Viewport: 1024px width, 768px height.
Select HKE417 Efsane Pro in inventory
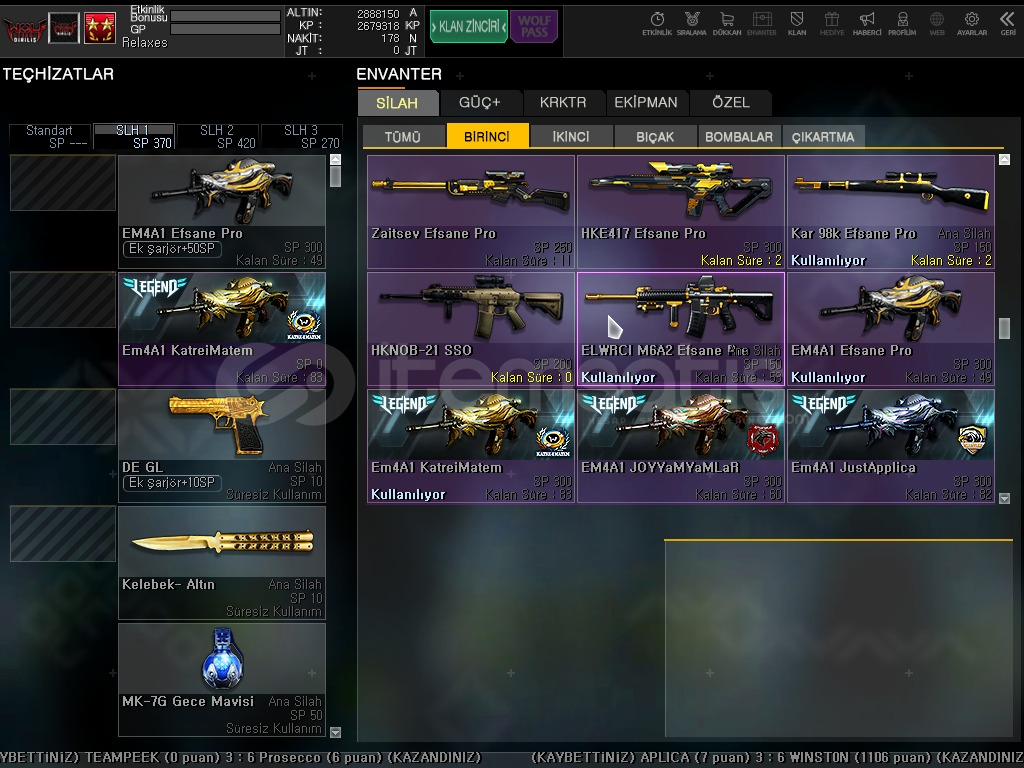pos(680,212)
